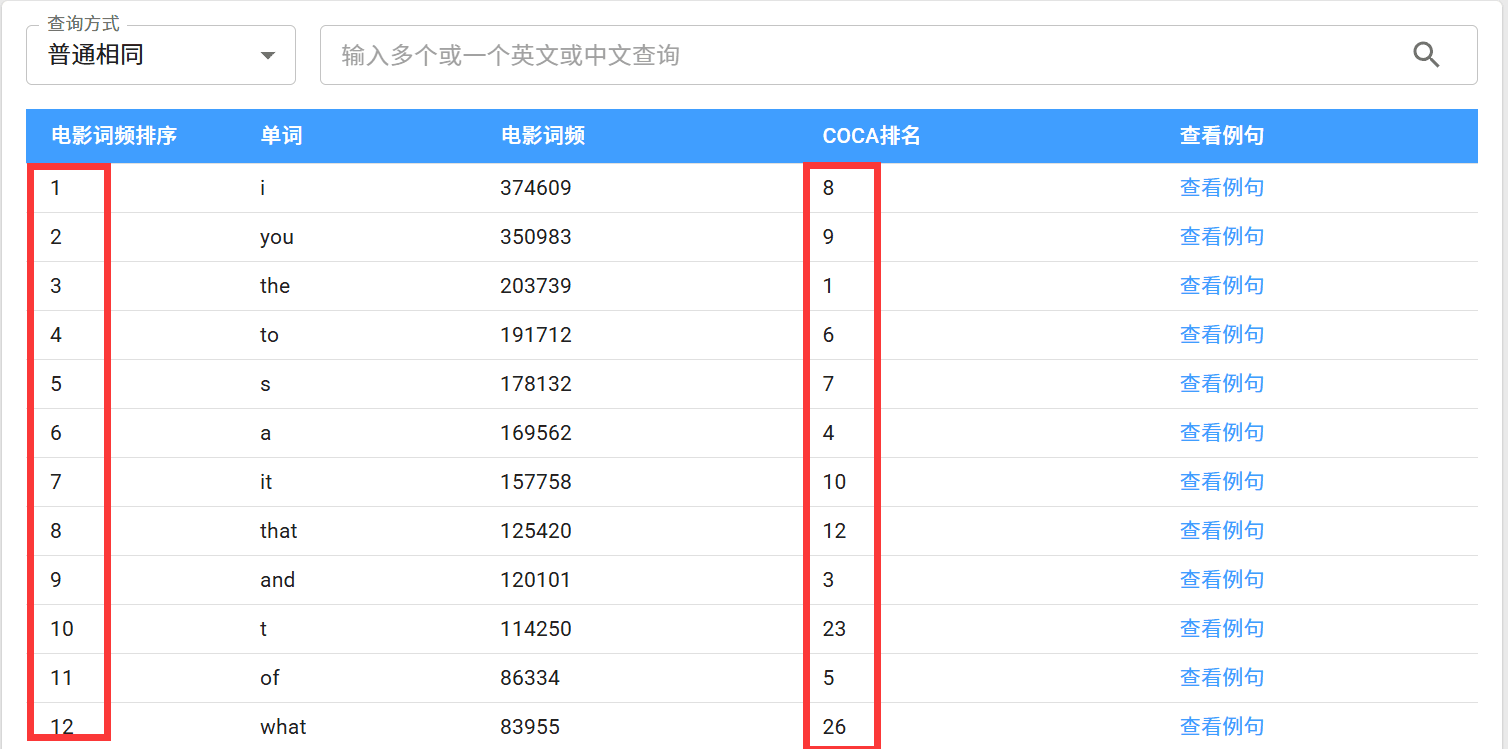This screenshot has width=1508, height=749.
Task: Open 查看例句 link for "of"
Action: pos(1222,677)
